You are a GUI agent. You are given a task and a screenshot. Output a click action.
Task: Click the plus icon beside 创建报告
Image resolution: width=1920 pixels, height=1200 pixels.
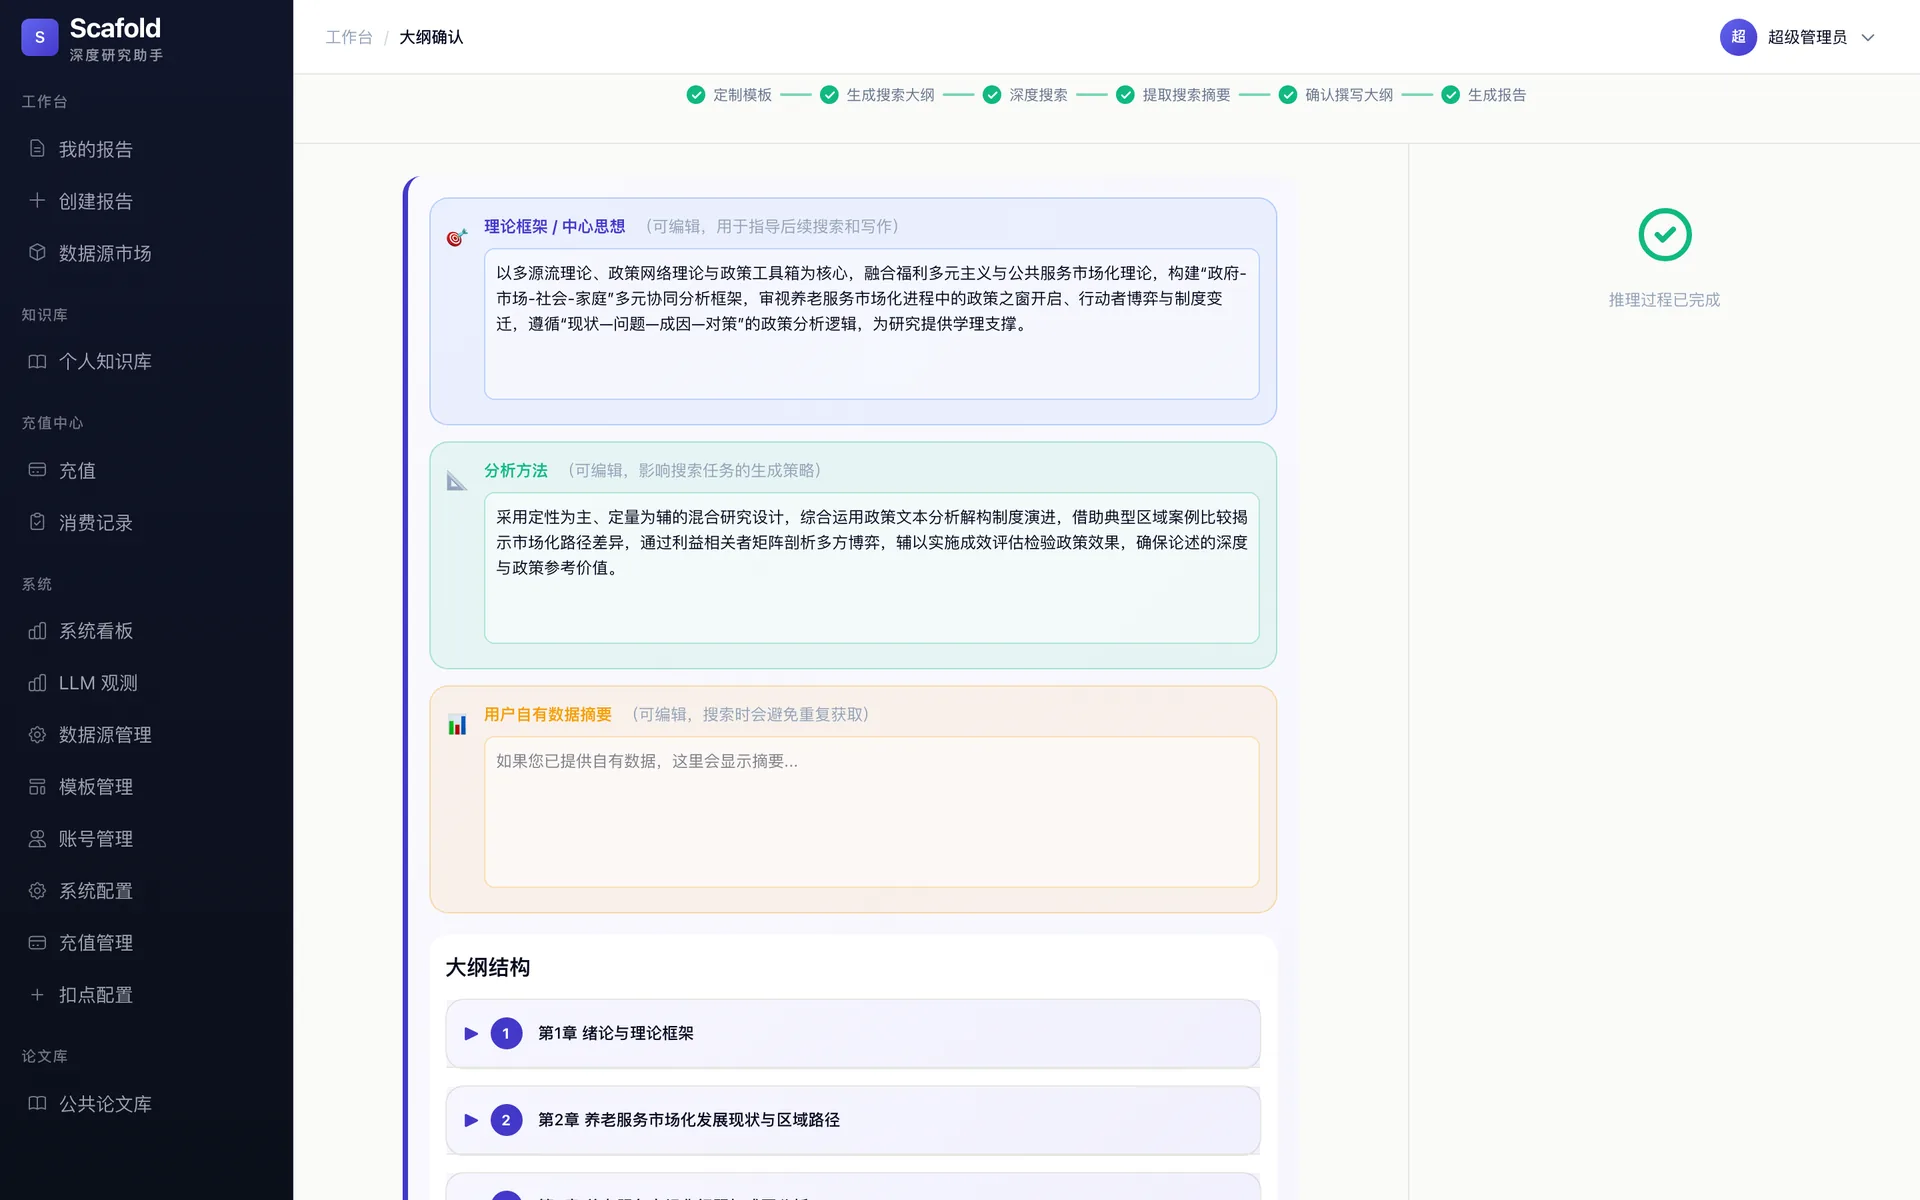[x=37, y=201]
